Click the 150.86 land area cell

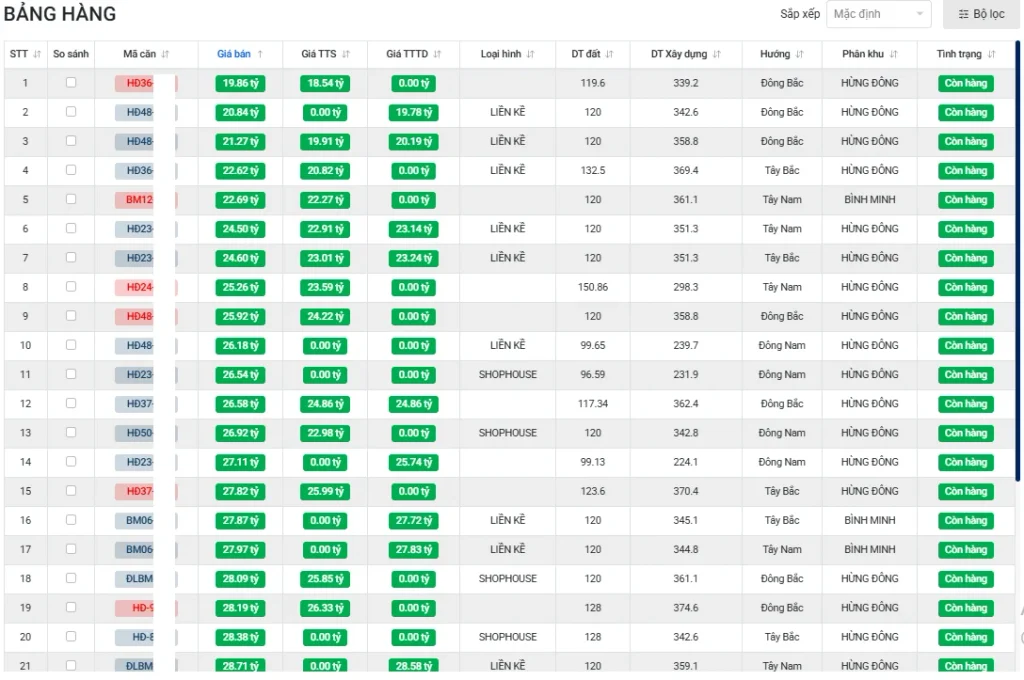(x=593, y=287)
